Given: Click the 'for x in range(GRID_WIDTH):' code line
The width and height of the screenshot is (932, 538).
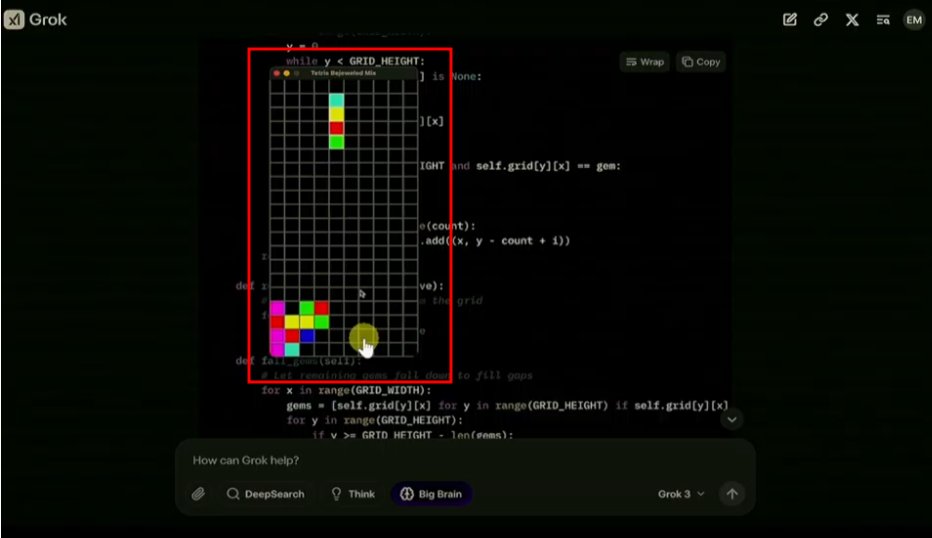Looking at the screenshot, I should pos(346,391).
